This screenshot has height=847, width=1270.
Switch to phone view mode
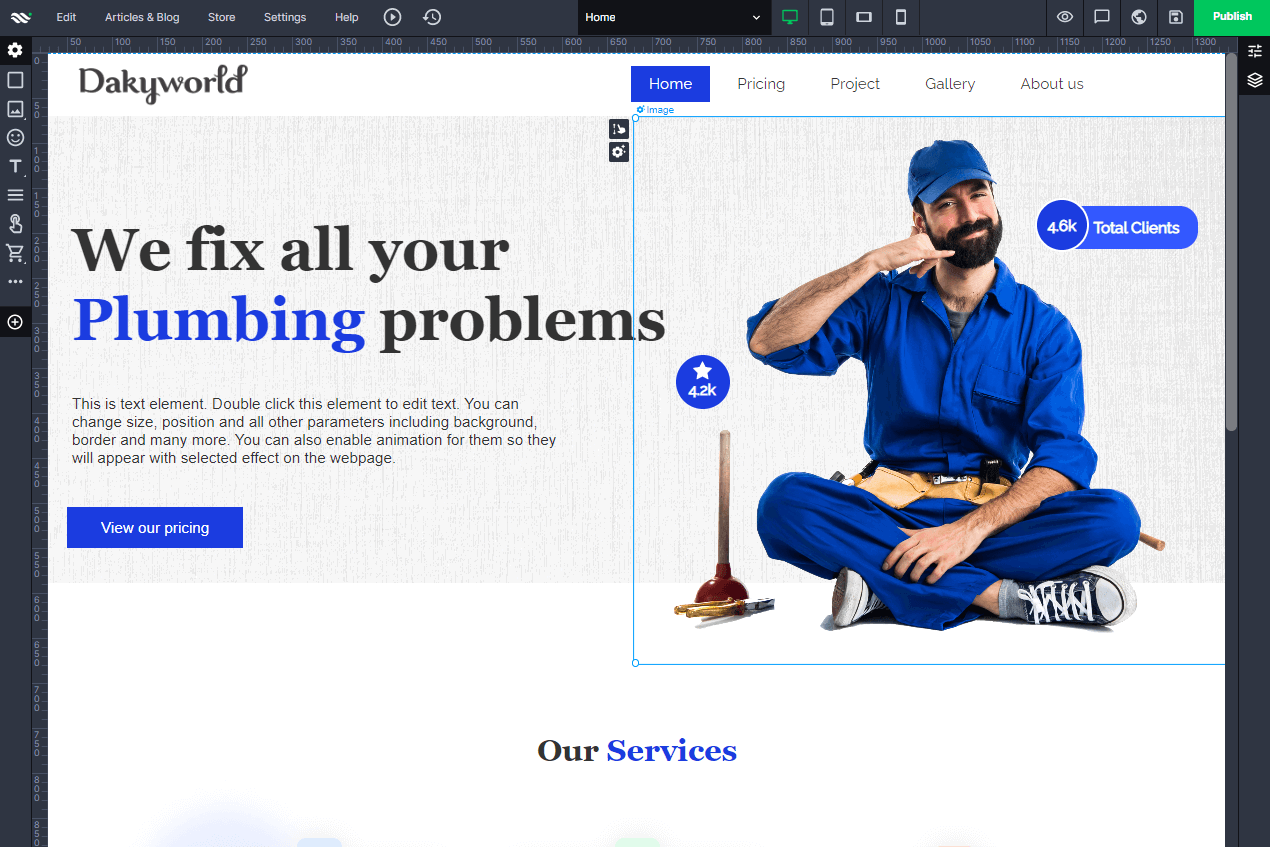point(901,17)
